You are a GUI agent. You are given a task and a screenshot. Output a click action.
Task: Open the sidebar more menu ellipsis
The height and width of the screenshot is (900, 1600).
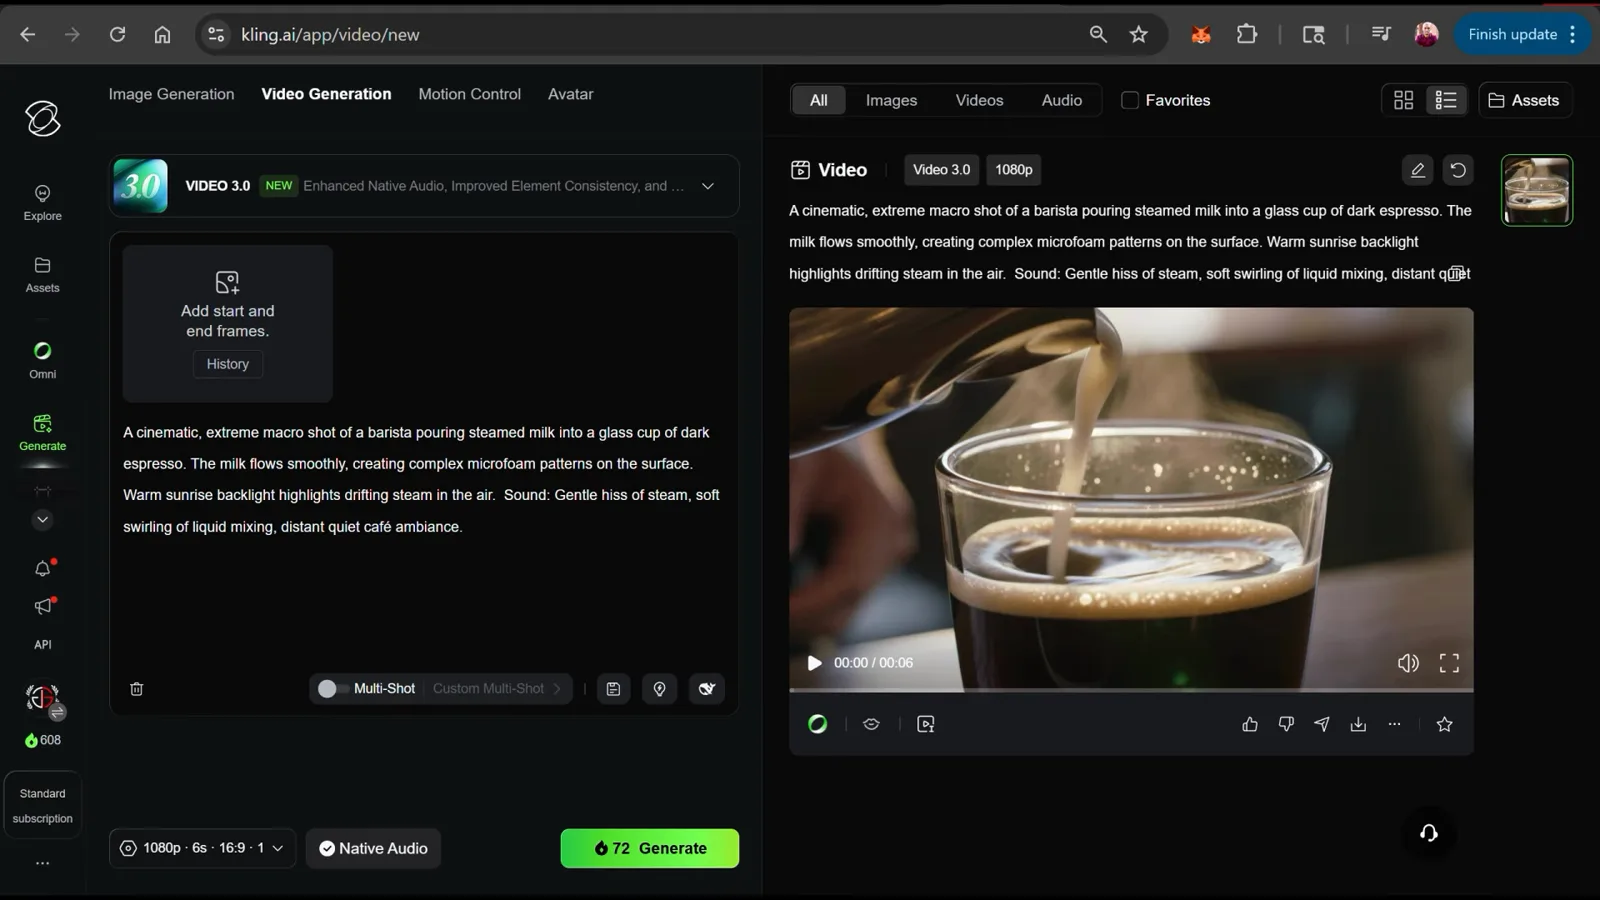pos(42,863)
